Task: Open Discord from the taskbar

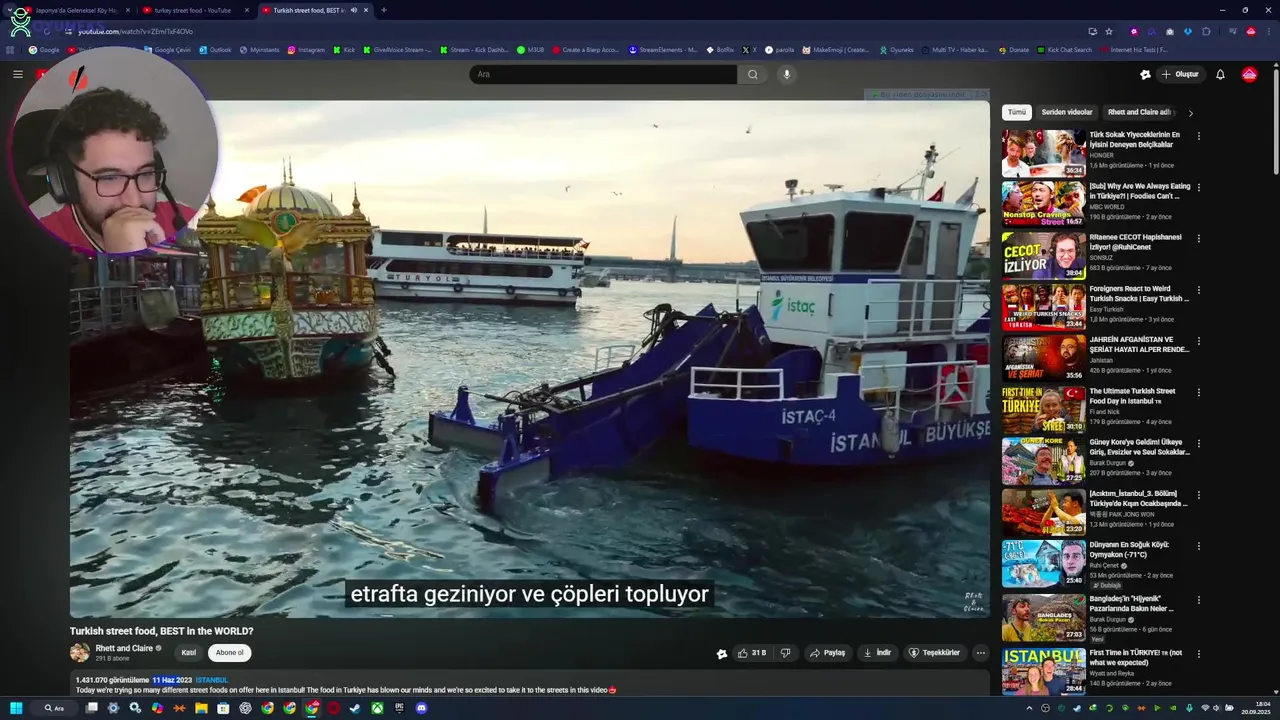Action: [421, 708]
